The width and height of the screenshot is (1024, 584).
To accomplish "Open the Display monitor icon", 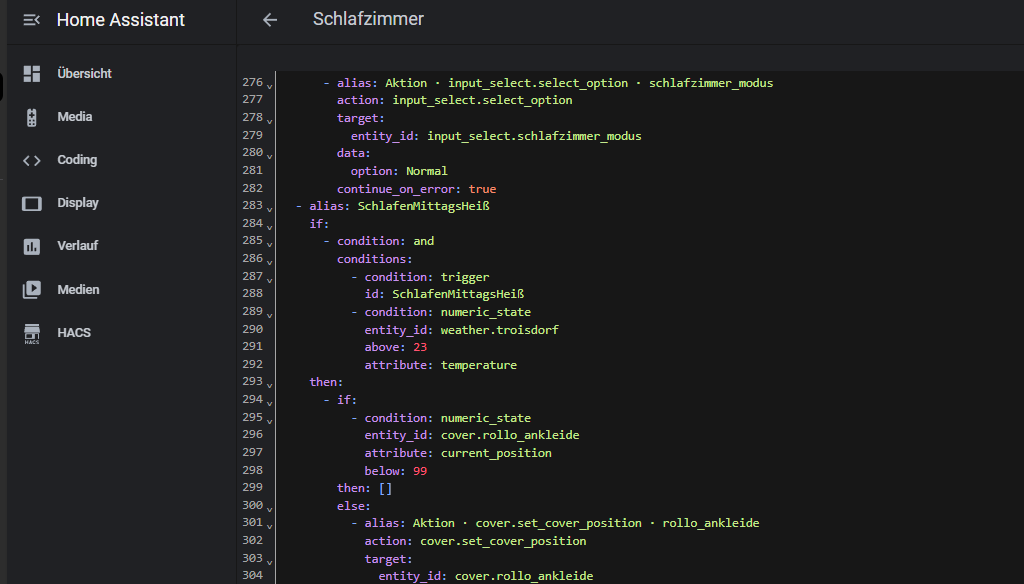I will click(x=31, y=203).
